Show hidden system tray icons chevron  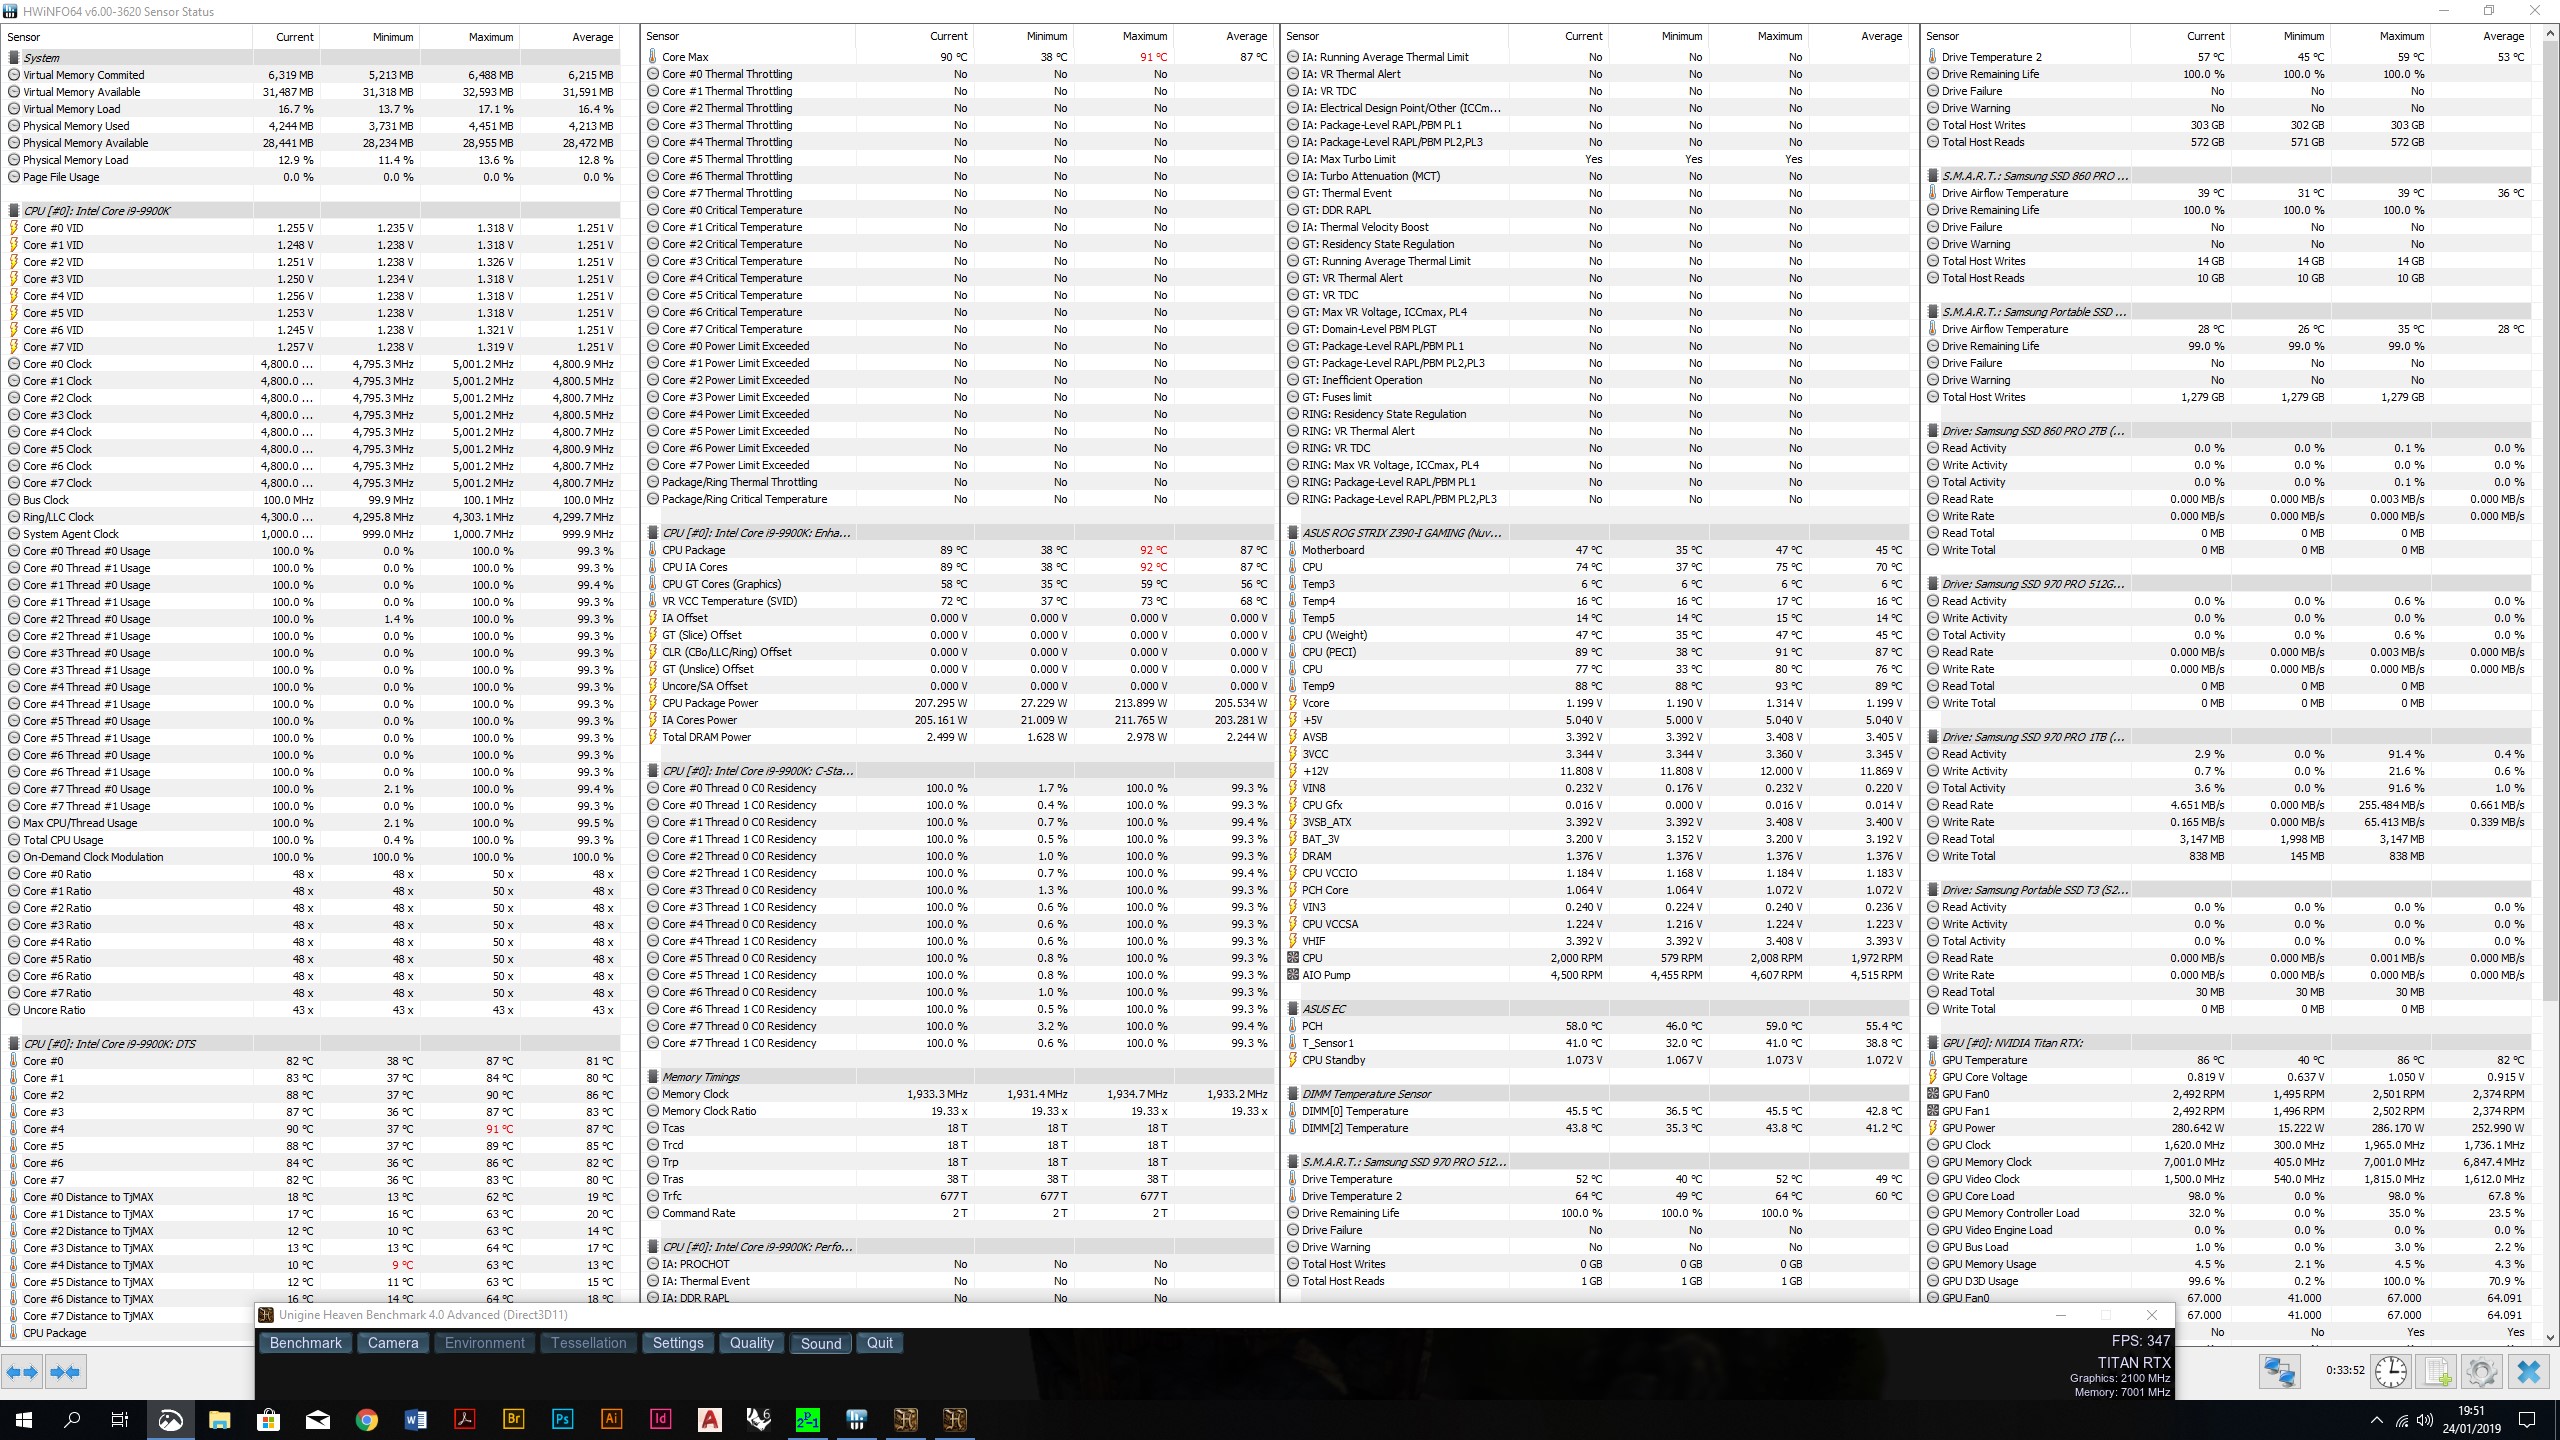click(x=2376, y=1420)
